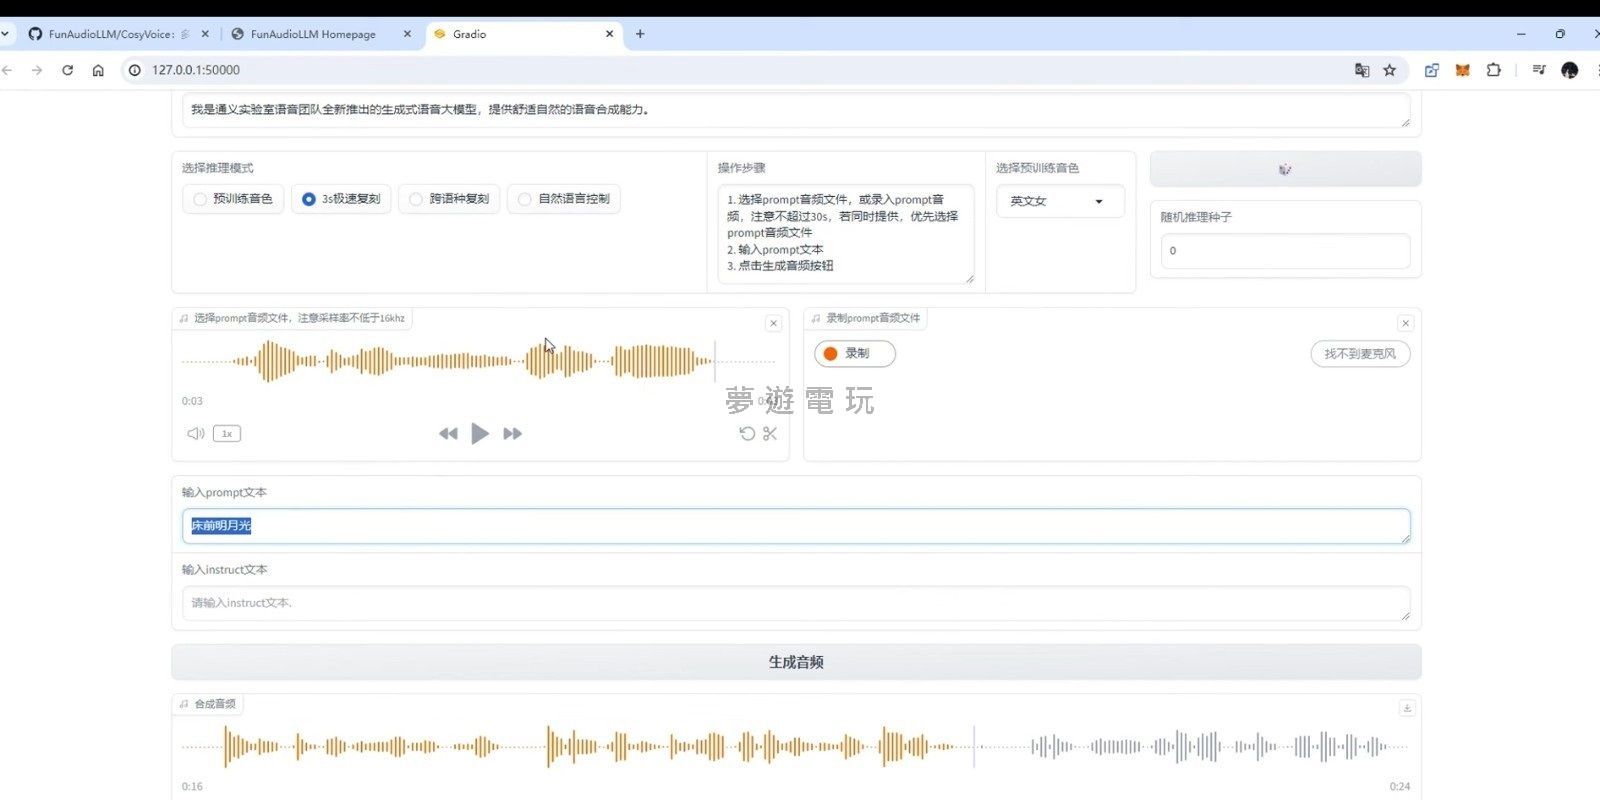The height and width of the screenshot is (800, 1600).
Task: Play the prompt audio file
Action: point(480,433)
